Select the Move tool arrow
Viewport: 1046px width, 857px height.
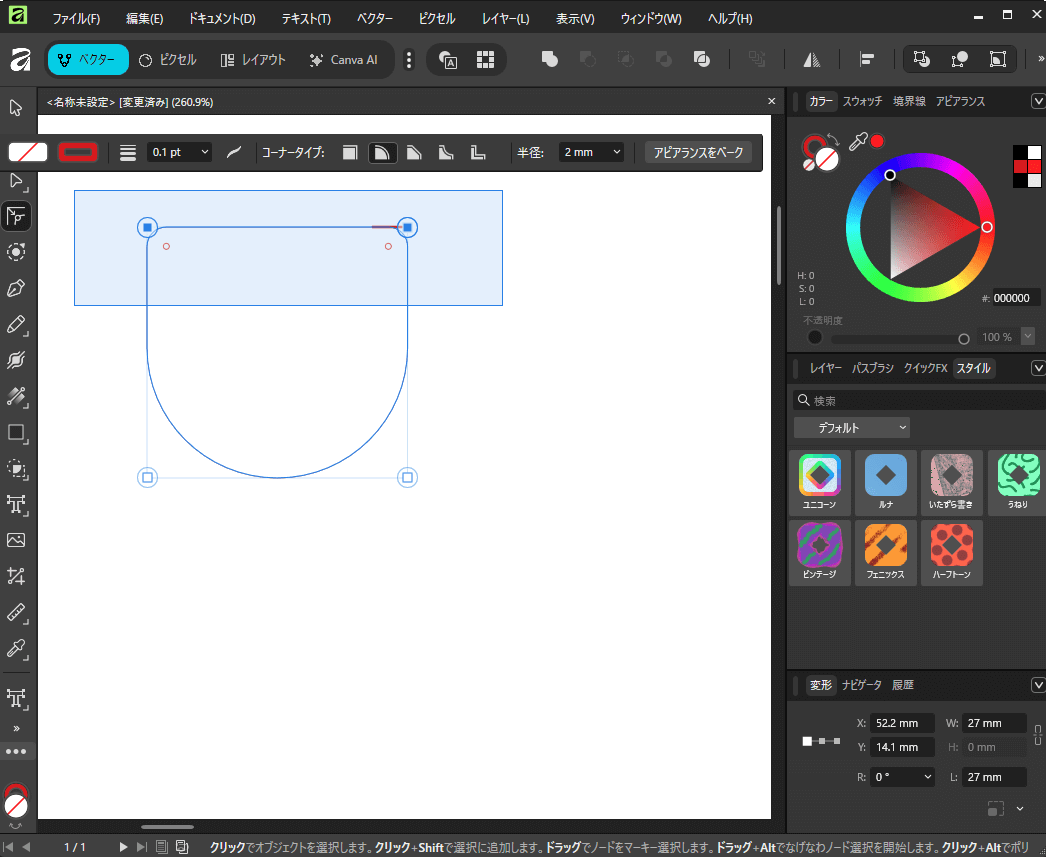[16, 108]
